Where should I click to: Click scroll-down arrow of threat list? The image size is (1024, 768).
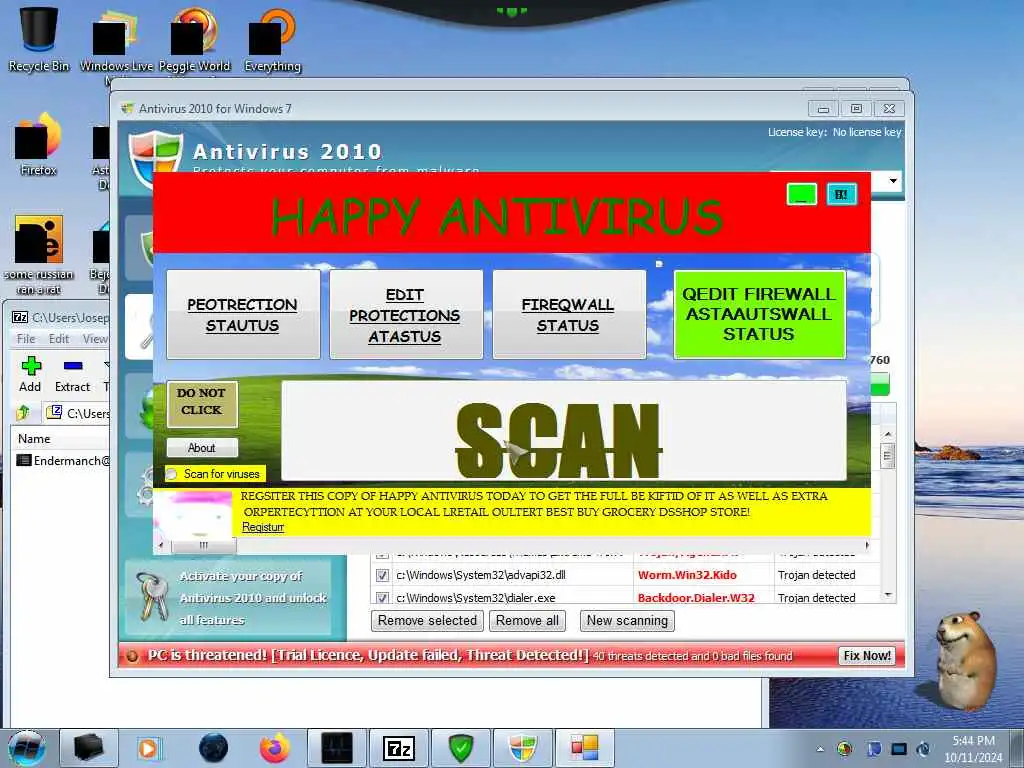[x=888, y=595]
